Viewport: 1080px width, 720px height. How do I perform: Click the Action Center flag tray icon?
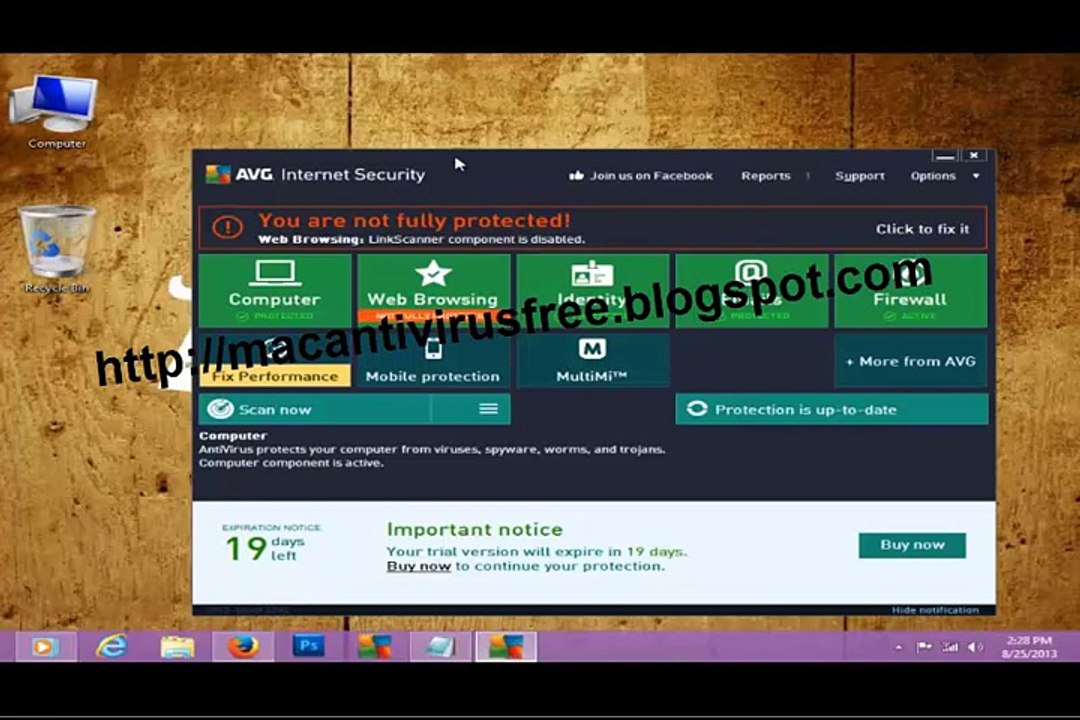pyautogui.click(x=924, y=647)
